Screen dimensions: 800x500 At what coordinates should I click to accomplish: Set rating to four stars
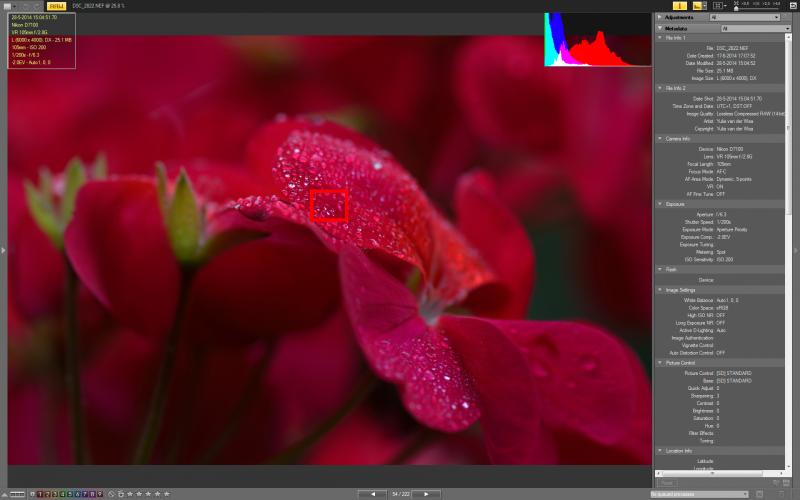(157, 494)
